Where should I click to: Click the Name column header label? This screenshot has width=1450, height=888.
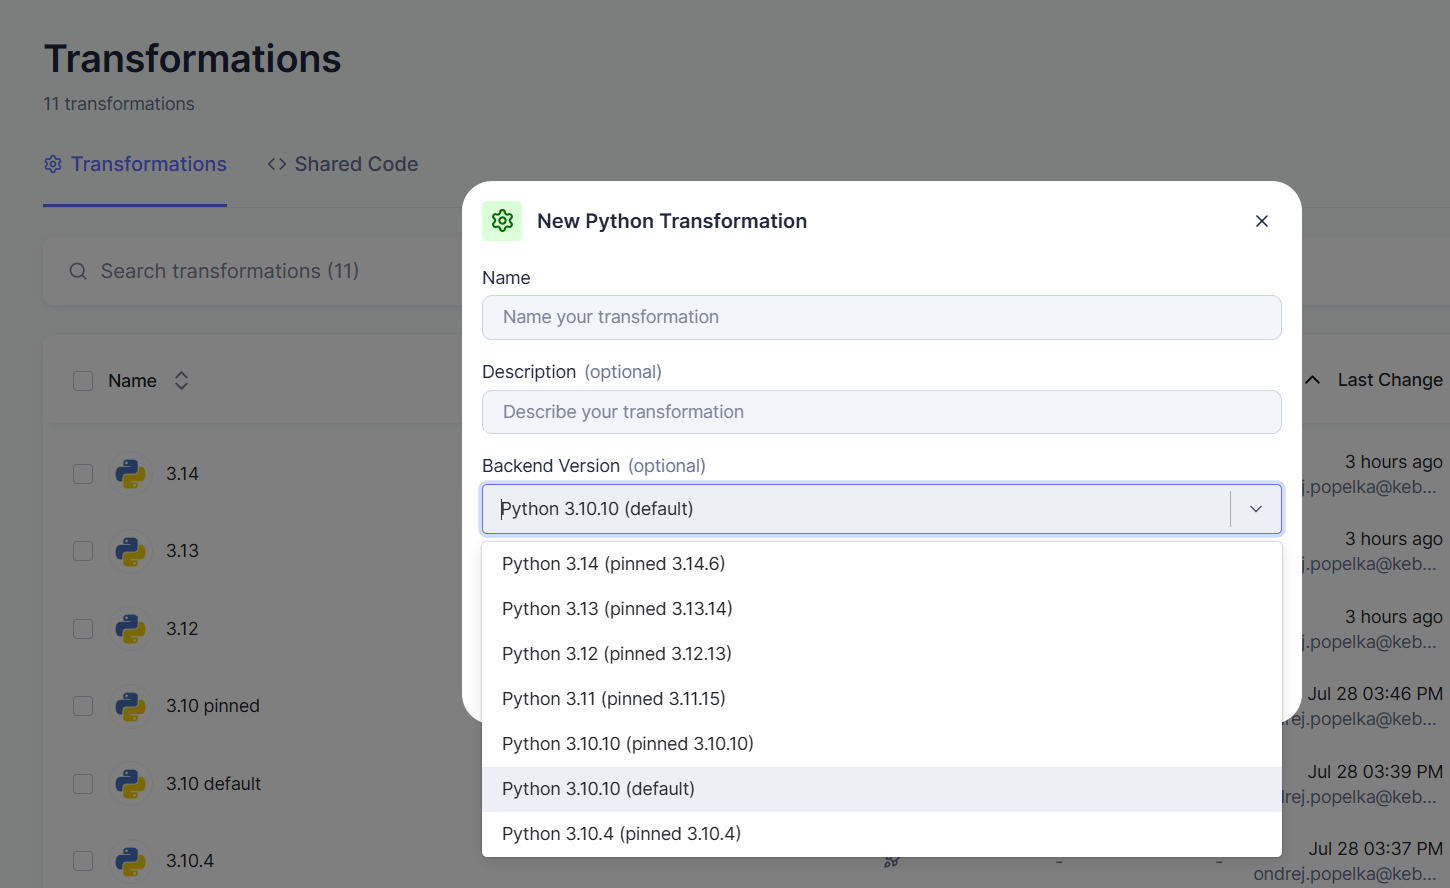click(x=132, y=381)
